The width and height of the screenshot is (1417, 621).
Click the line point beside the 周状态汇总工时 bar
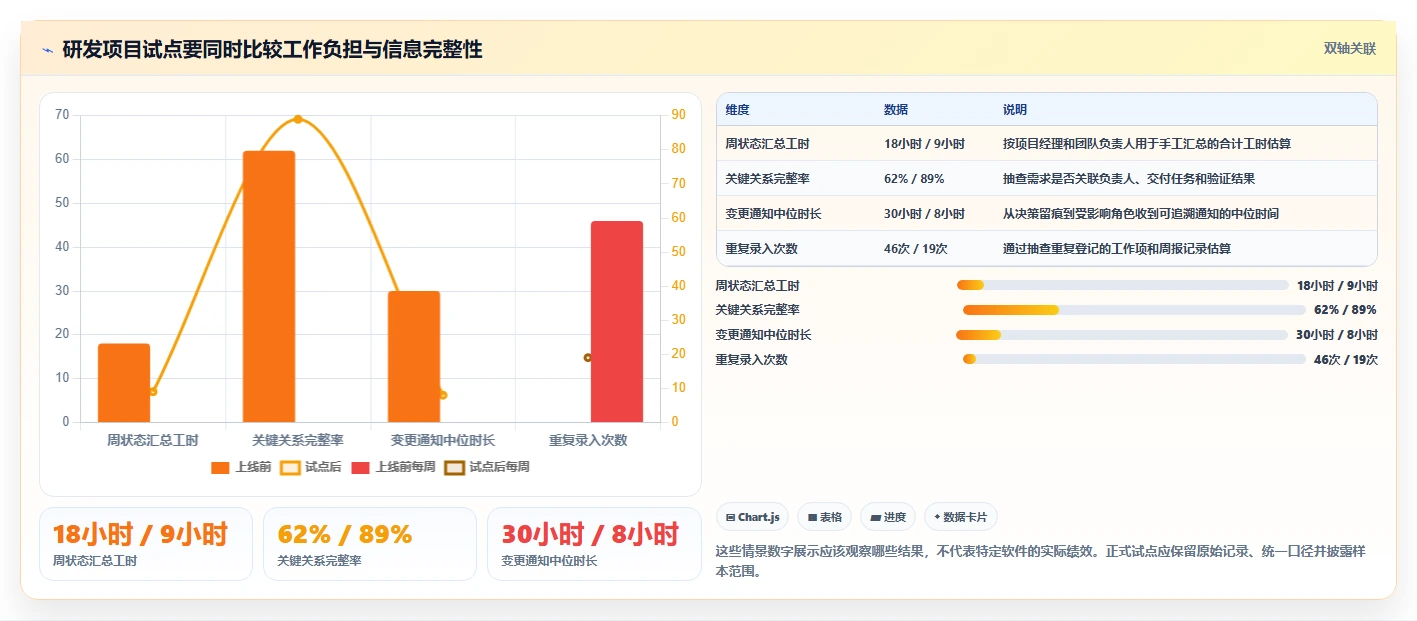click(x=153, y=391)
